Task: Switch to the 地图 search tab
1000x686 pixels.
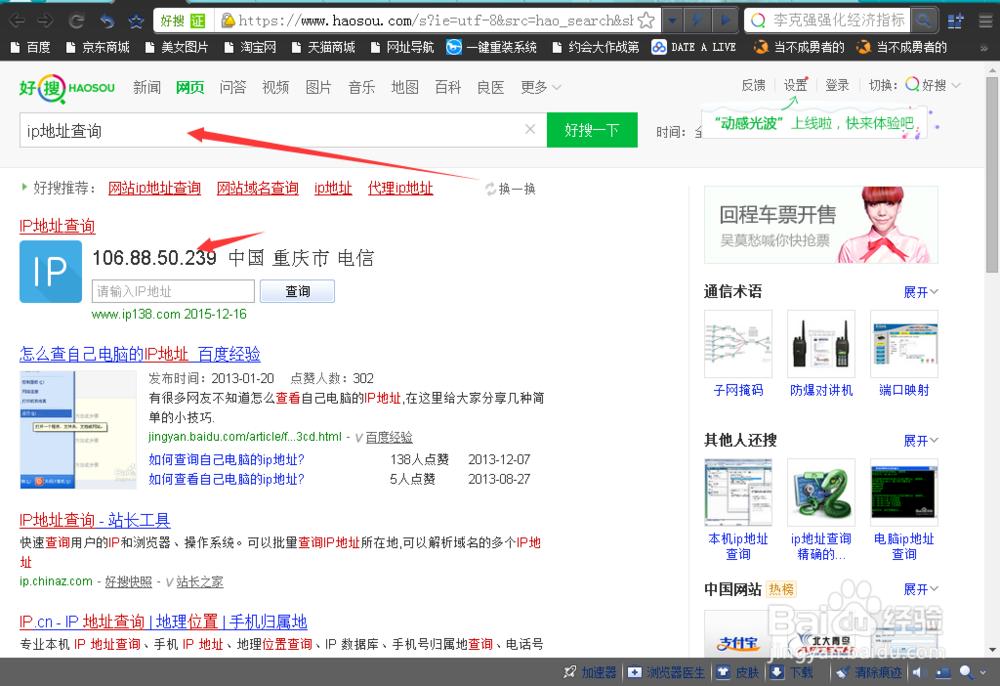Action: pos(404,87)
